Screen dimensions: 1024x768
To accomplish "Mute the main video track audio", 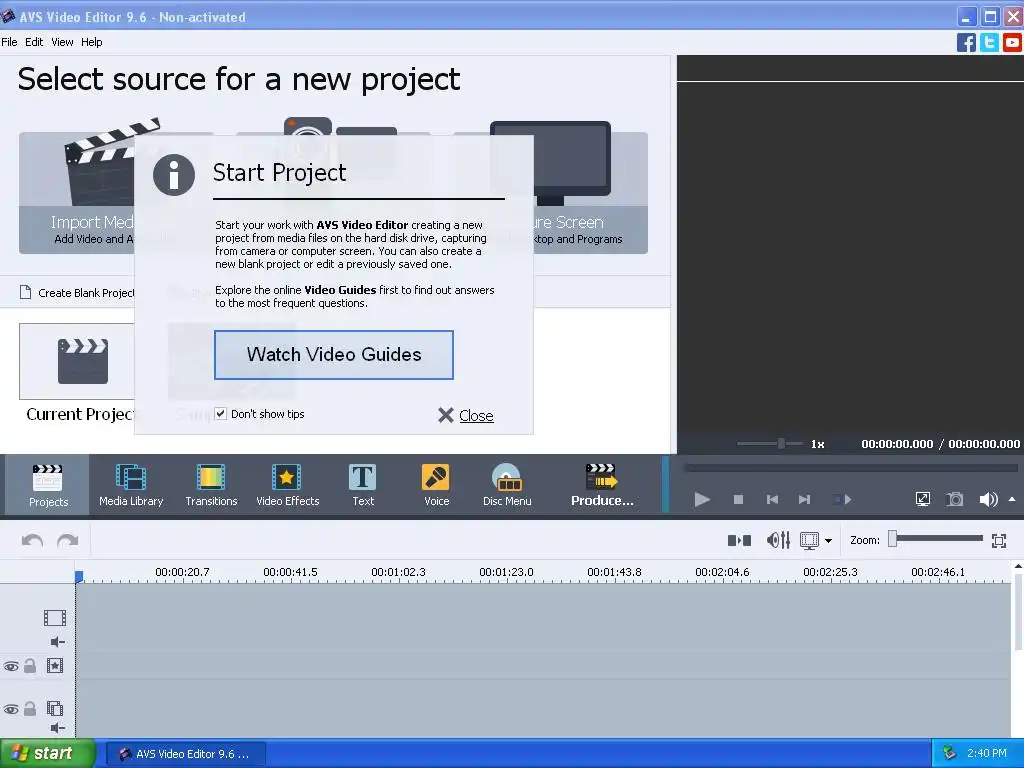I will 57,642.
